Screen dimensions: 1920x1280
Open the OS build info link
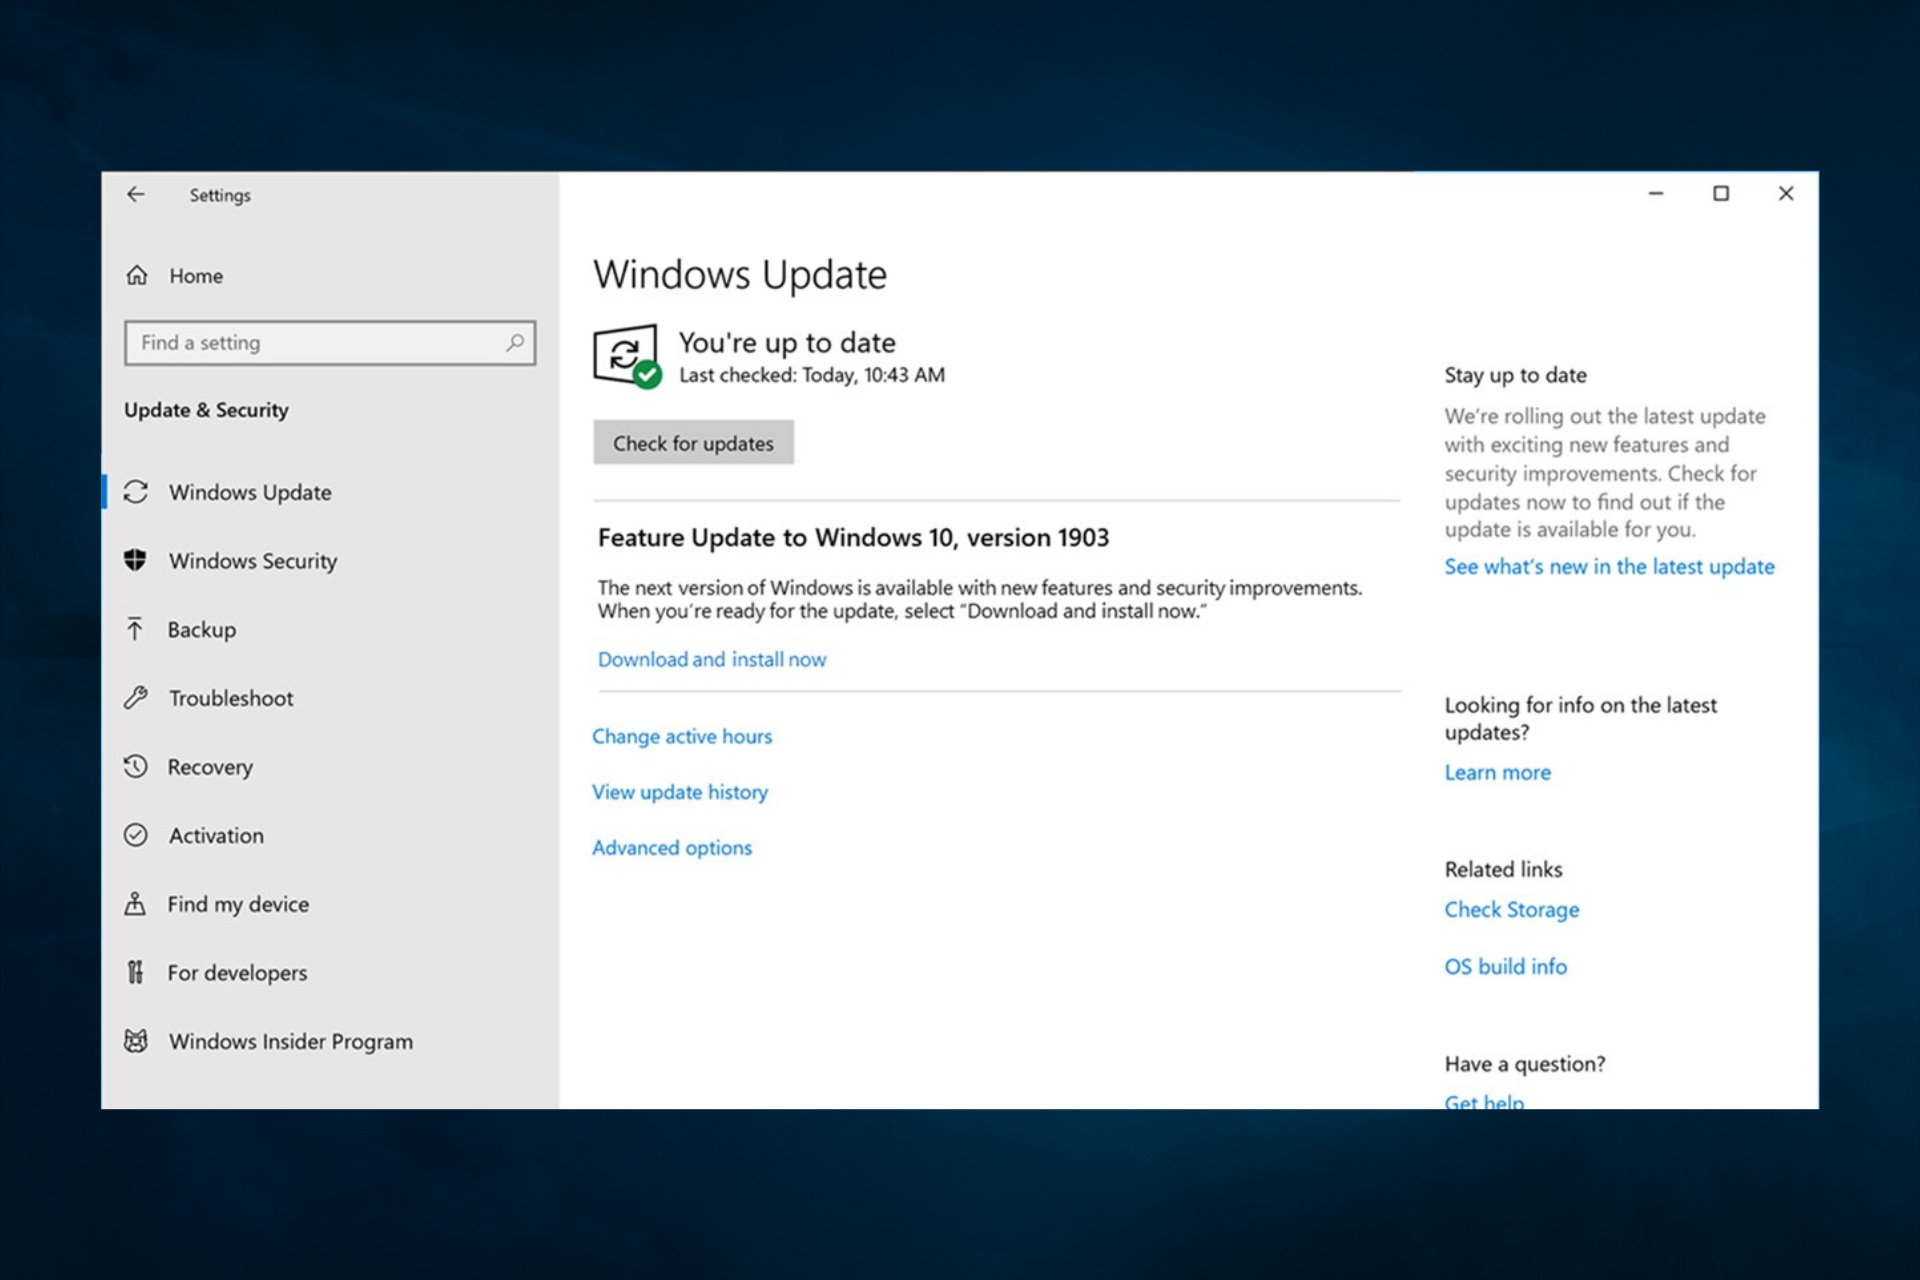point(1505,966)
